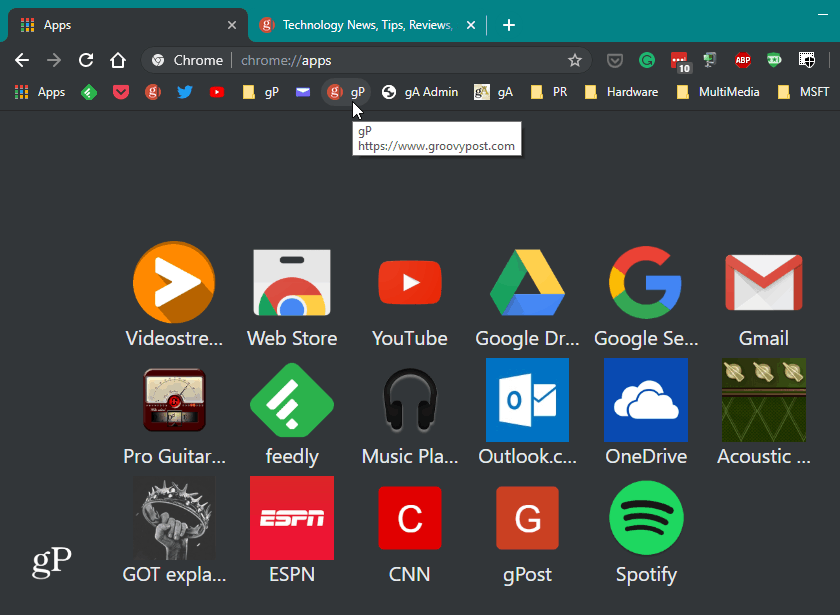
Task: Expand the PR bookmarks folder
Action: [549, 92]
